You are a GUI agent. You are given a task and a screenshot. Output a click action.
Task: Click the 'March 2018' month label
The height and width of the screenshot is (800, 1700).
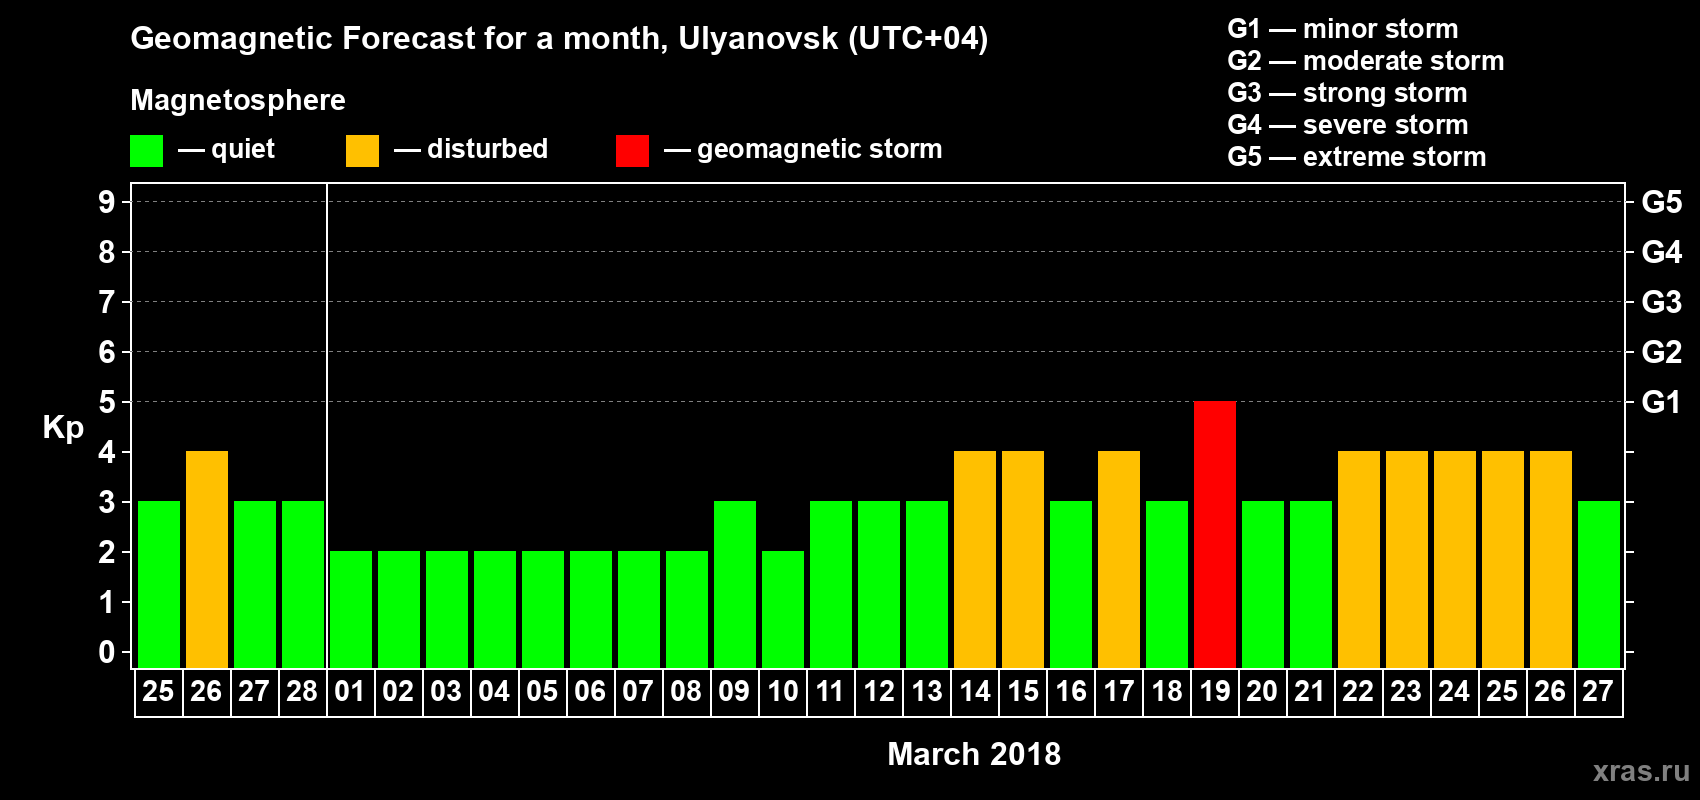point(974,754)
